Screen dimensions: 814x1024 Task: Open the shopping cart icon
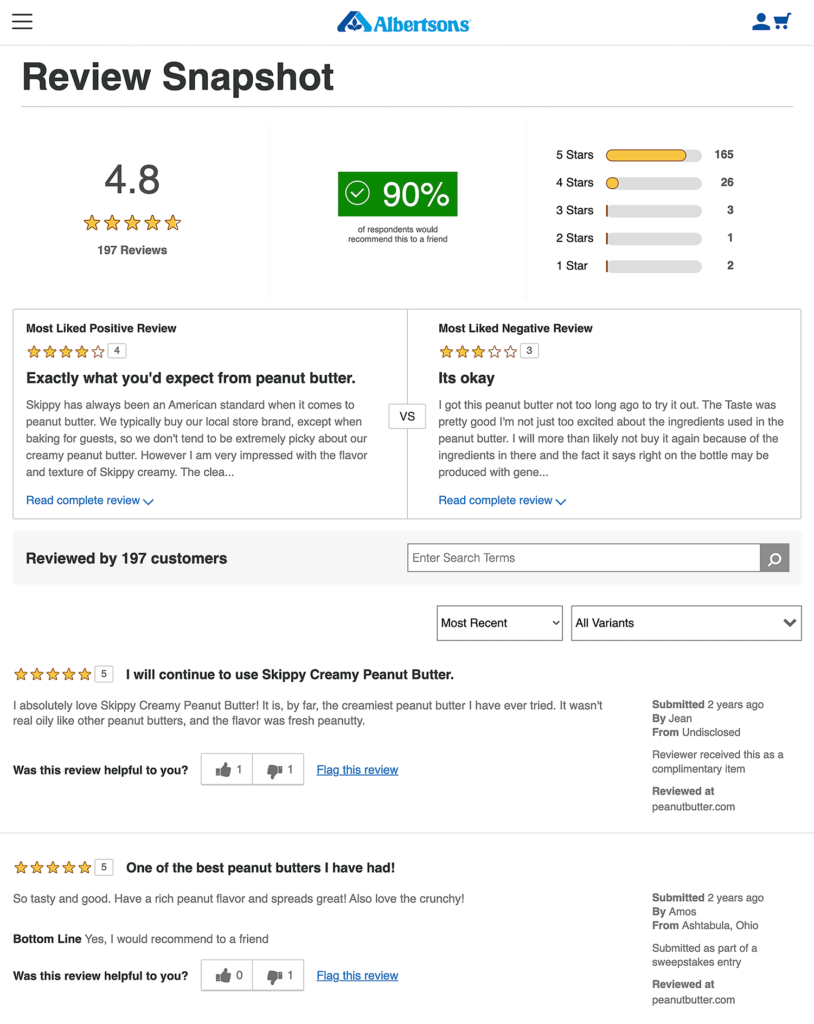[x=784, y=20]
